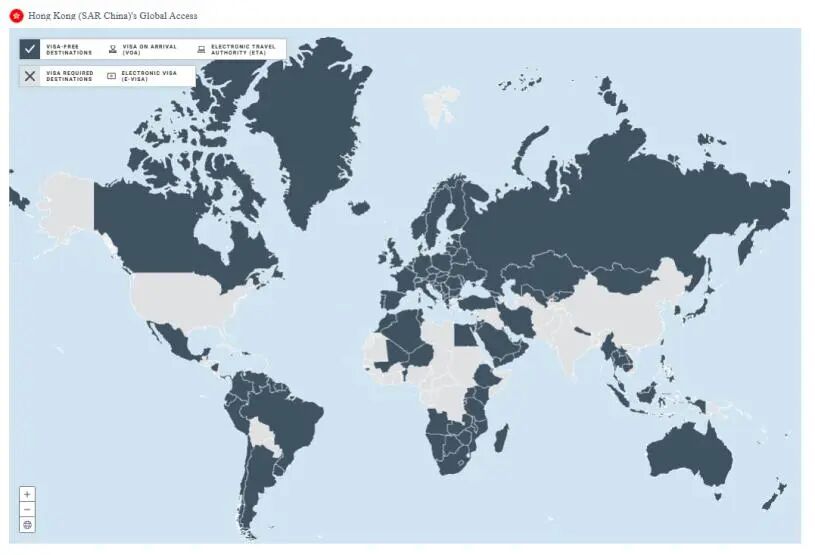Toggle the Visa-Free Destinations checkmark
The image size is (815, 555).
click(30, 49)
